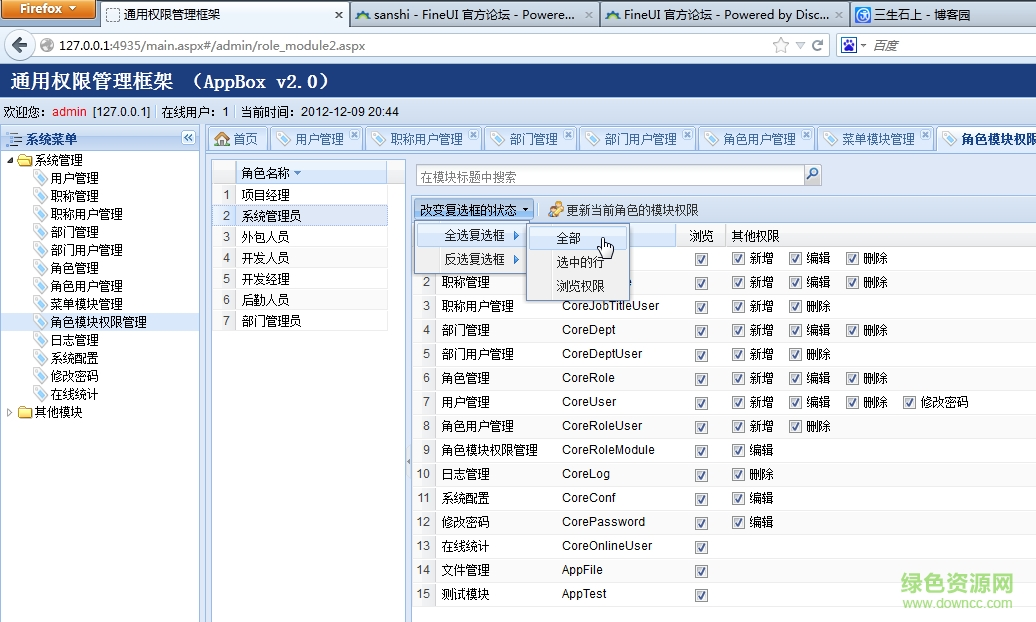This screenshot has width=1036, height=622.
Task: Open 日志管理 in the sidebar tree
Action: pyautogui.click(x=74, y=340)
